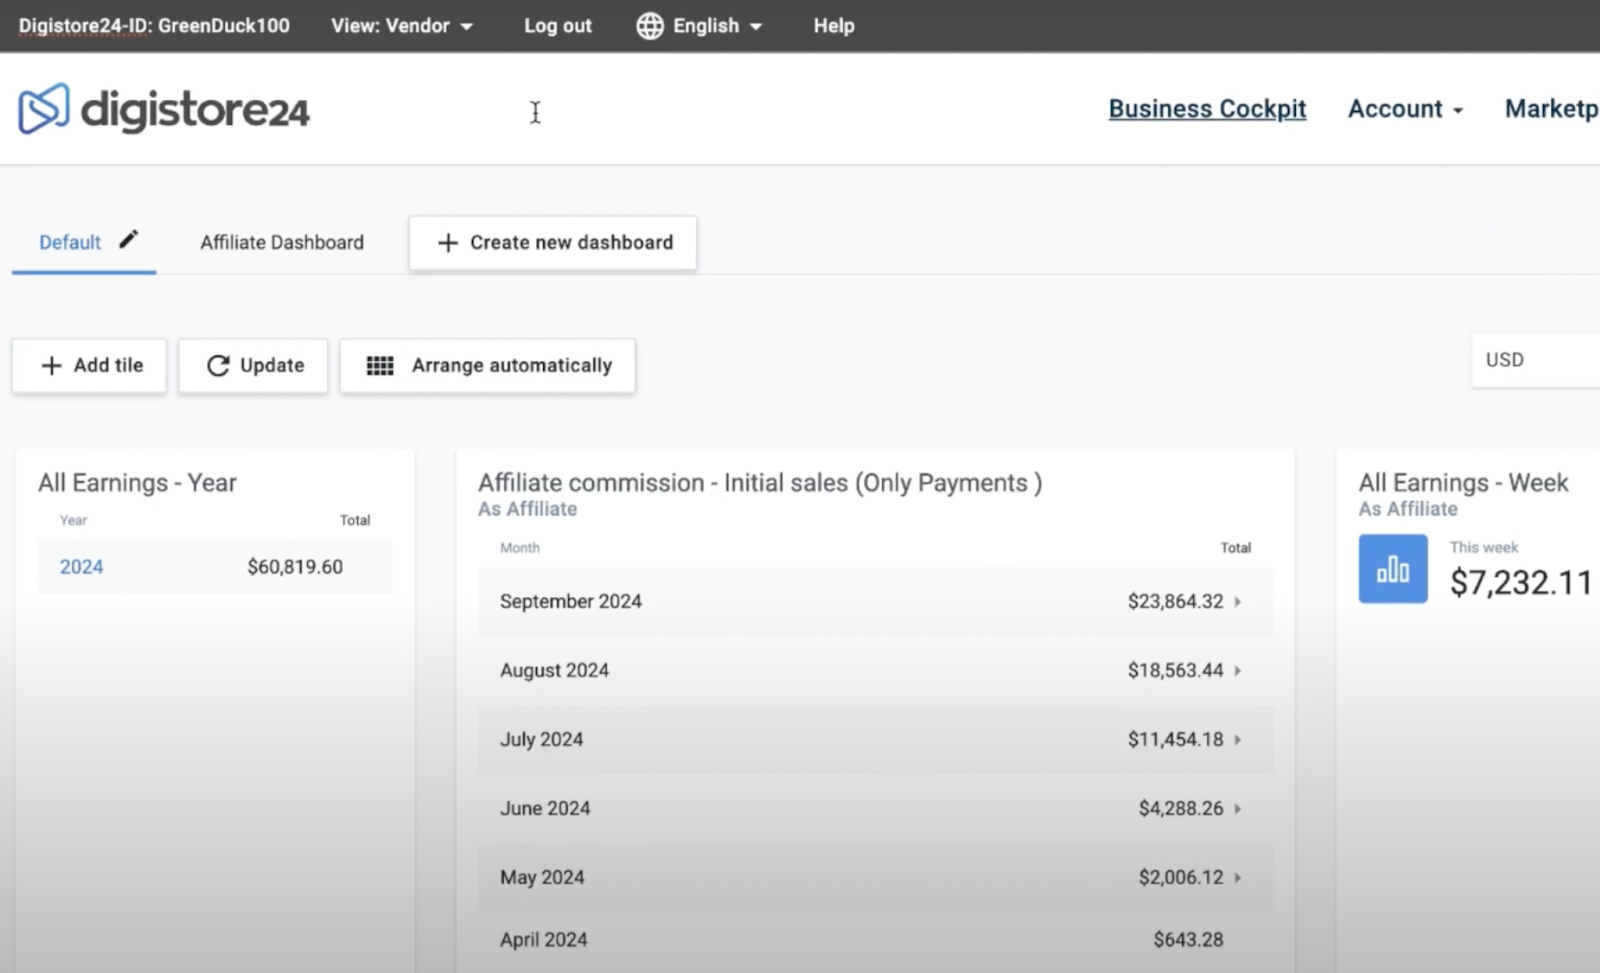Expand September 2024 row arrow
The width and height of the screenshot is (1600, 973).
coord(1238,602)
